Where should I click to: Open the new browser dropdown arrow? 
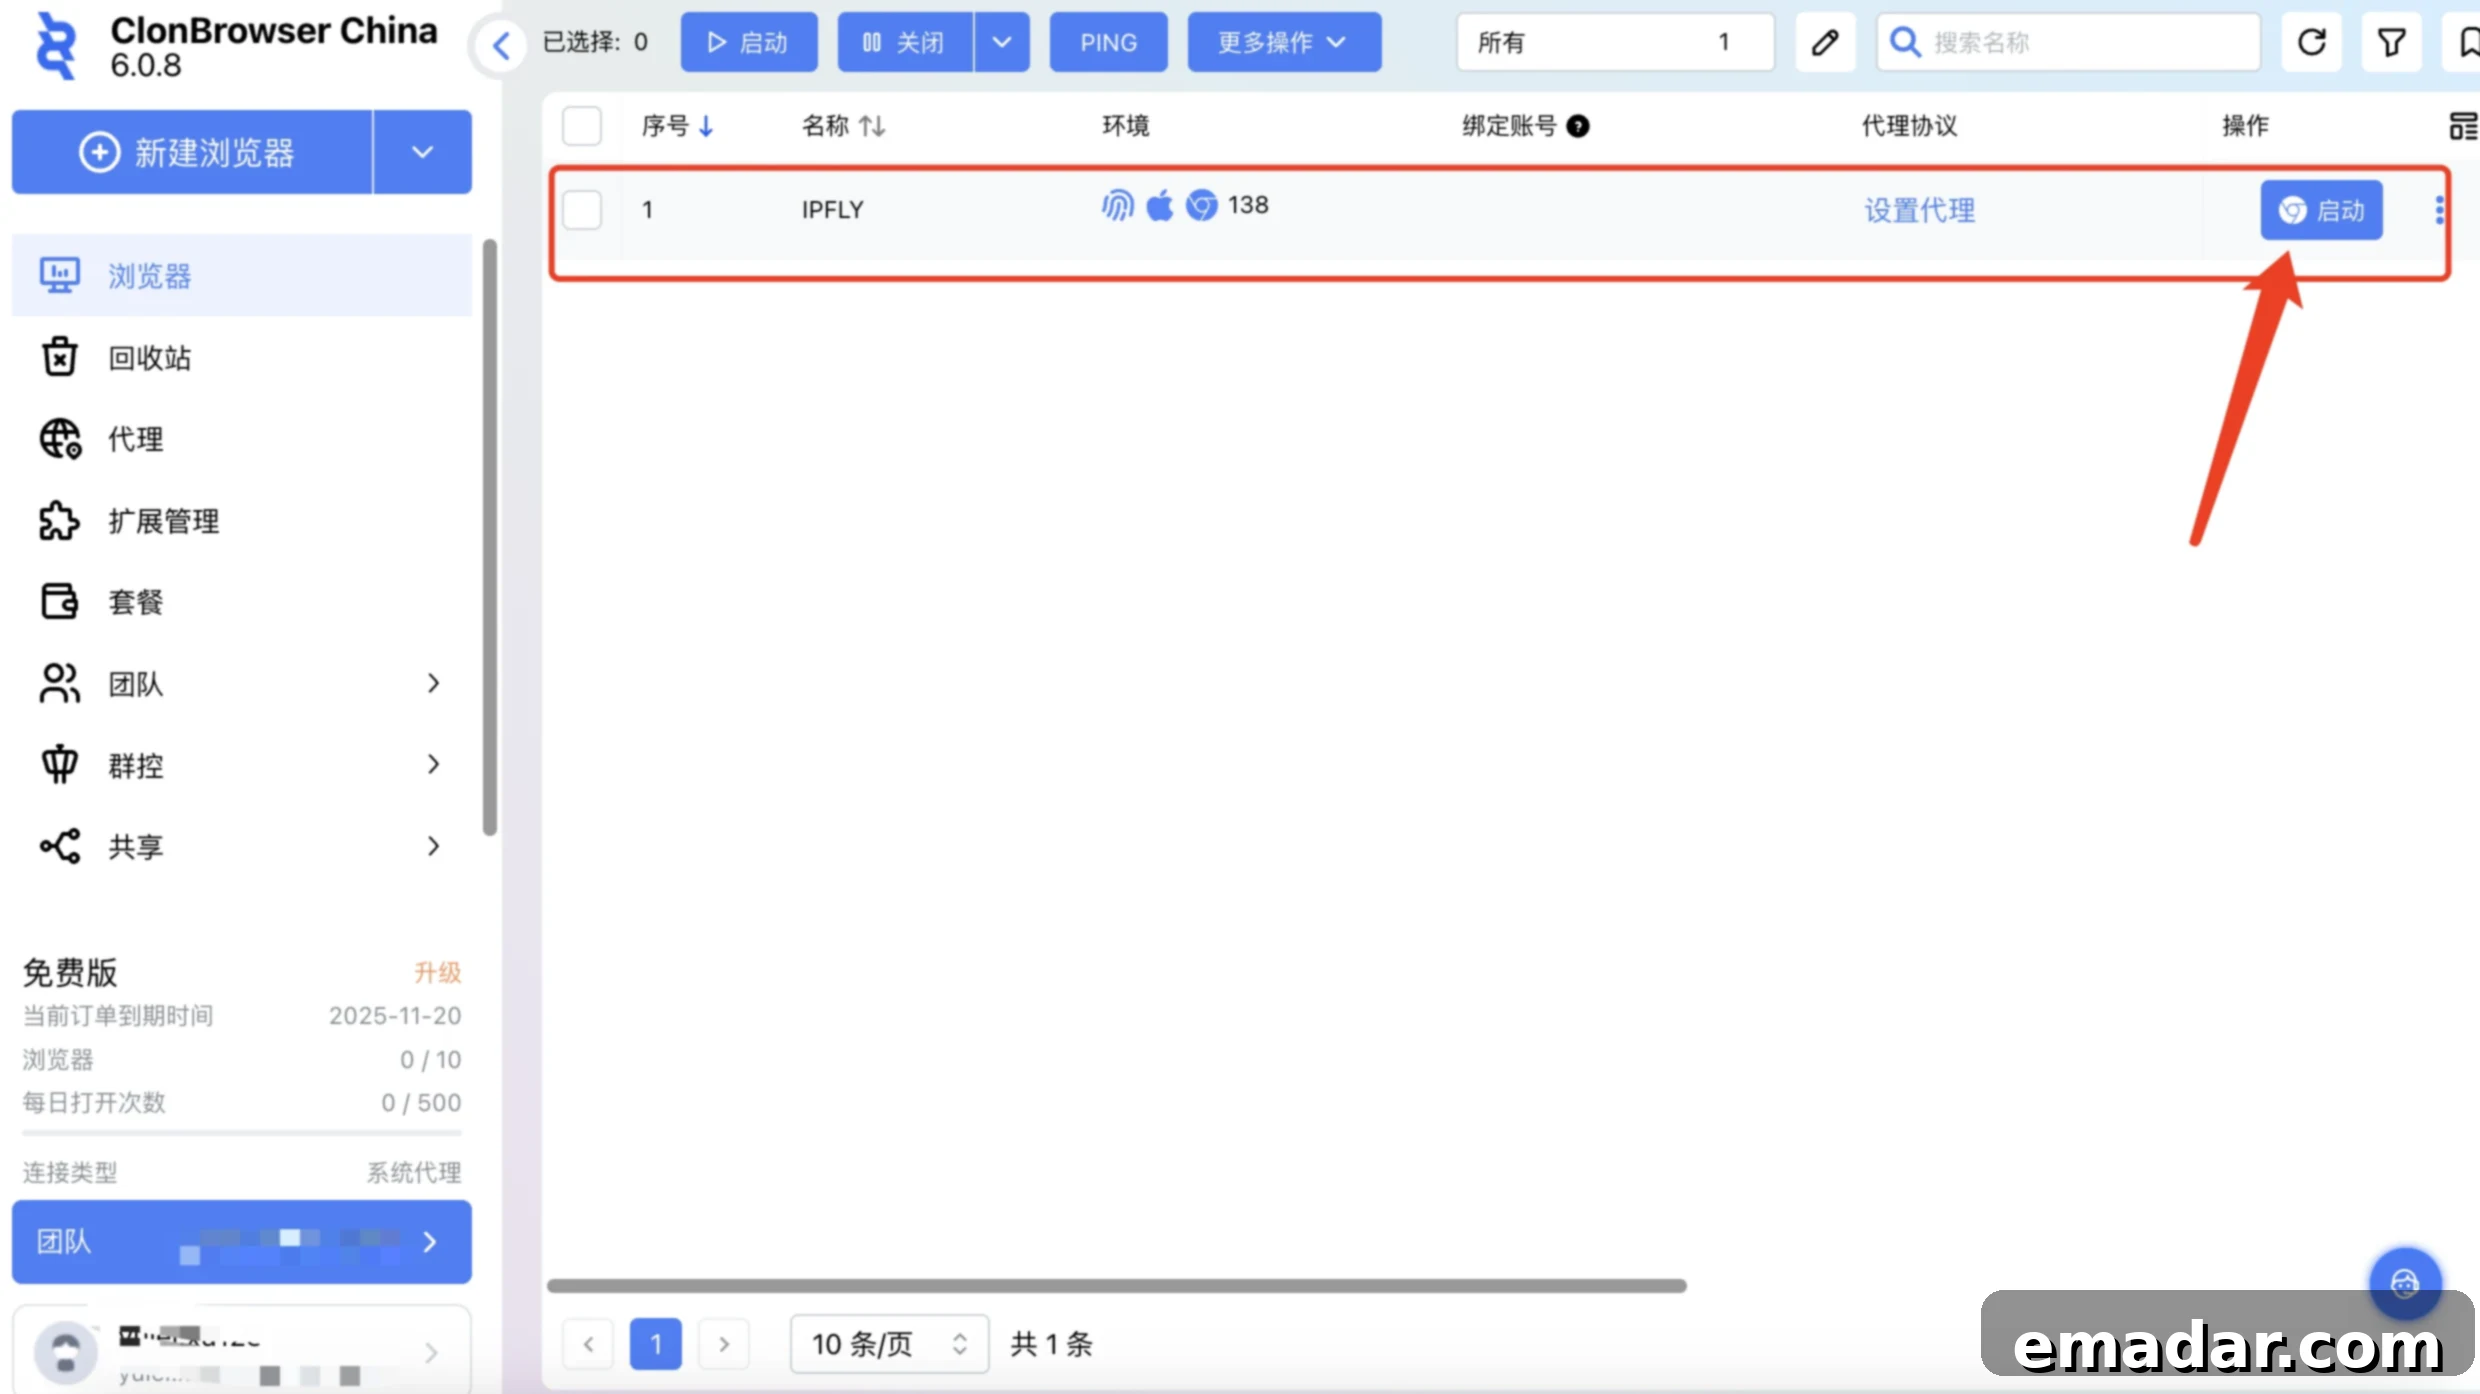[x=422, y=152]
